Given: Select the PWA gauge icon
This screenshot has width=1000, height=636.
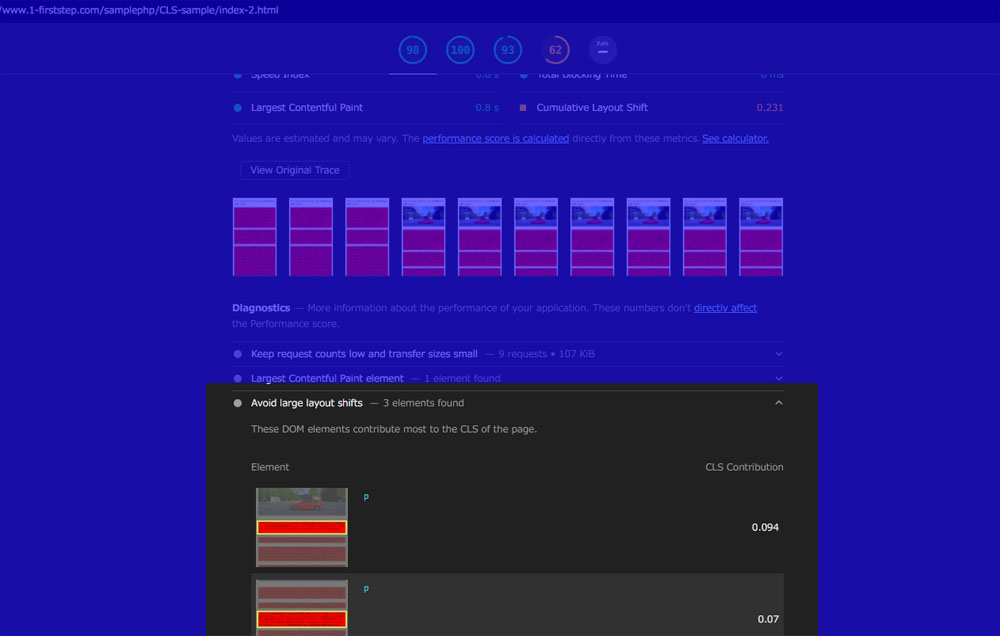Looking at the screenshot, I should coord(603,50).
